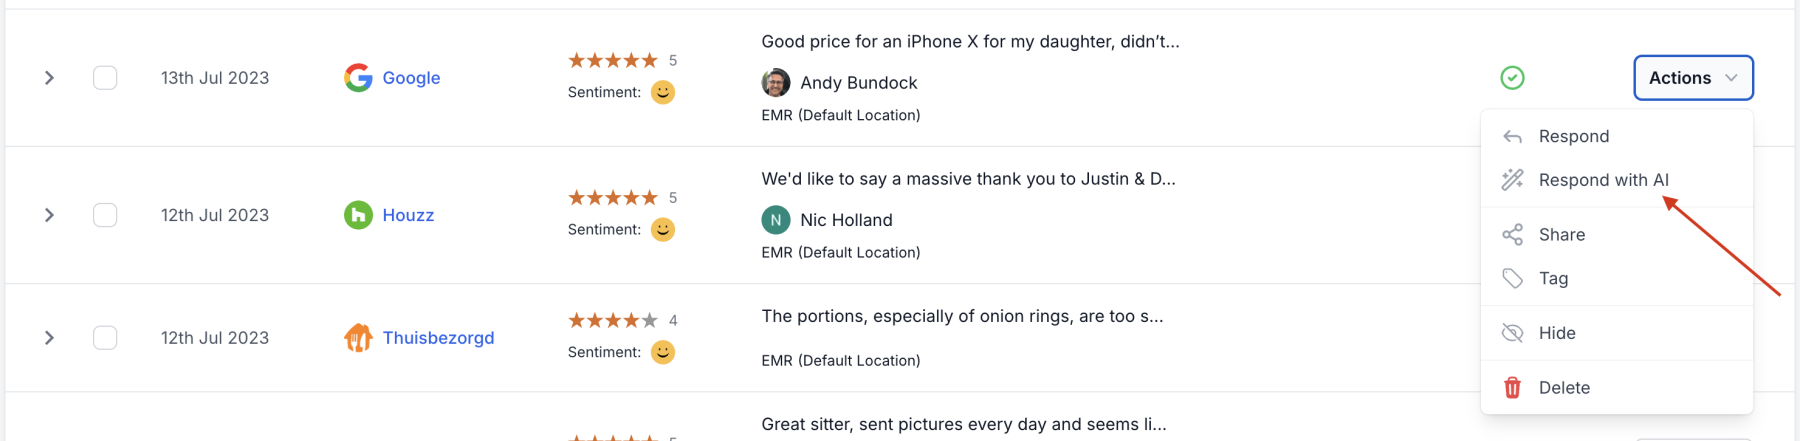
Task: Click Nic Holland's avatar icon
Action: point(776,220)
